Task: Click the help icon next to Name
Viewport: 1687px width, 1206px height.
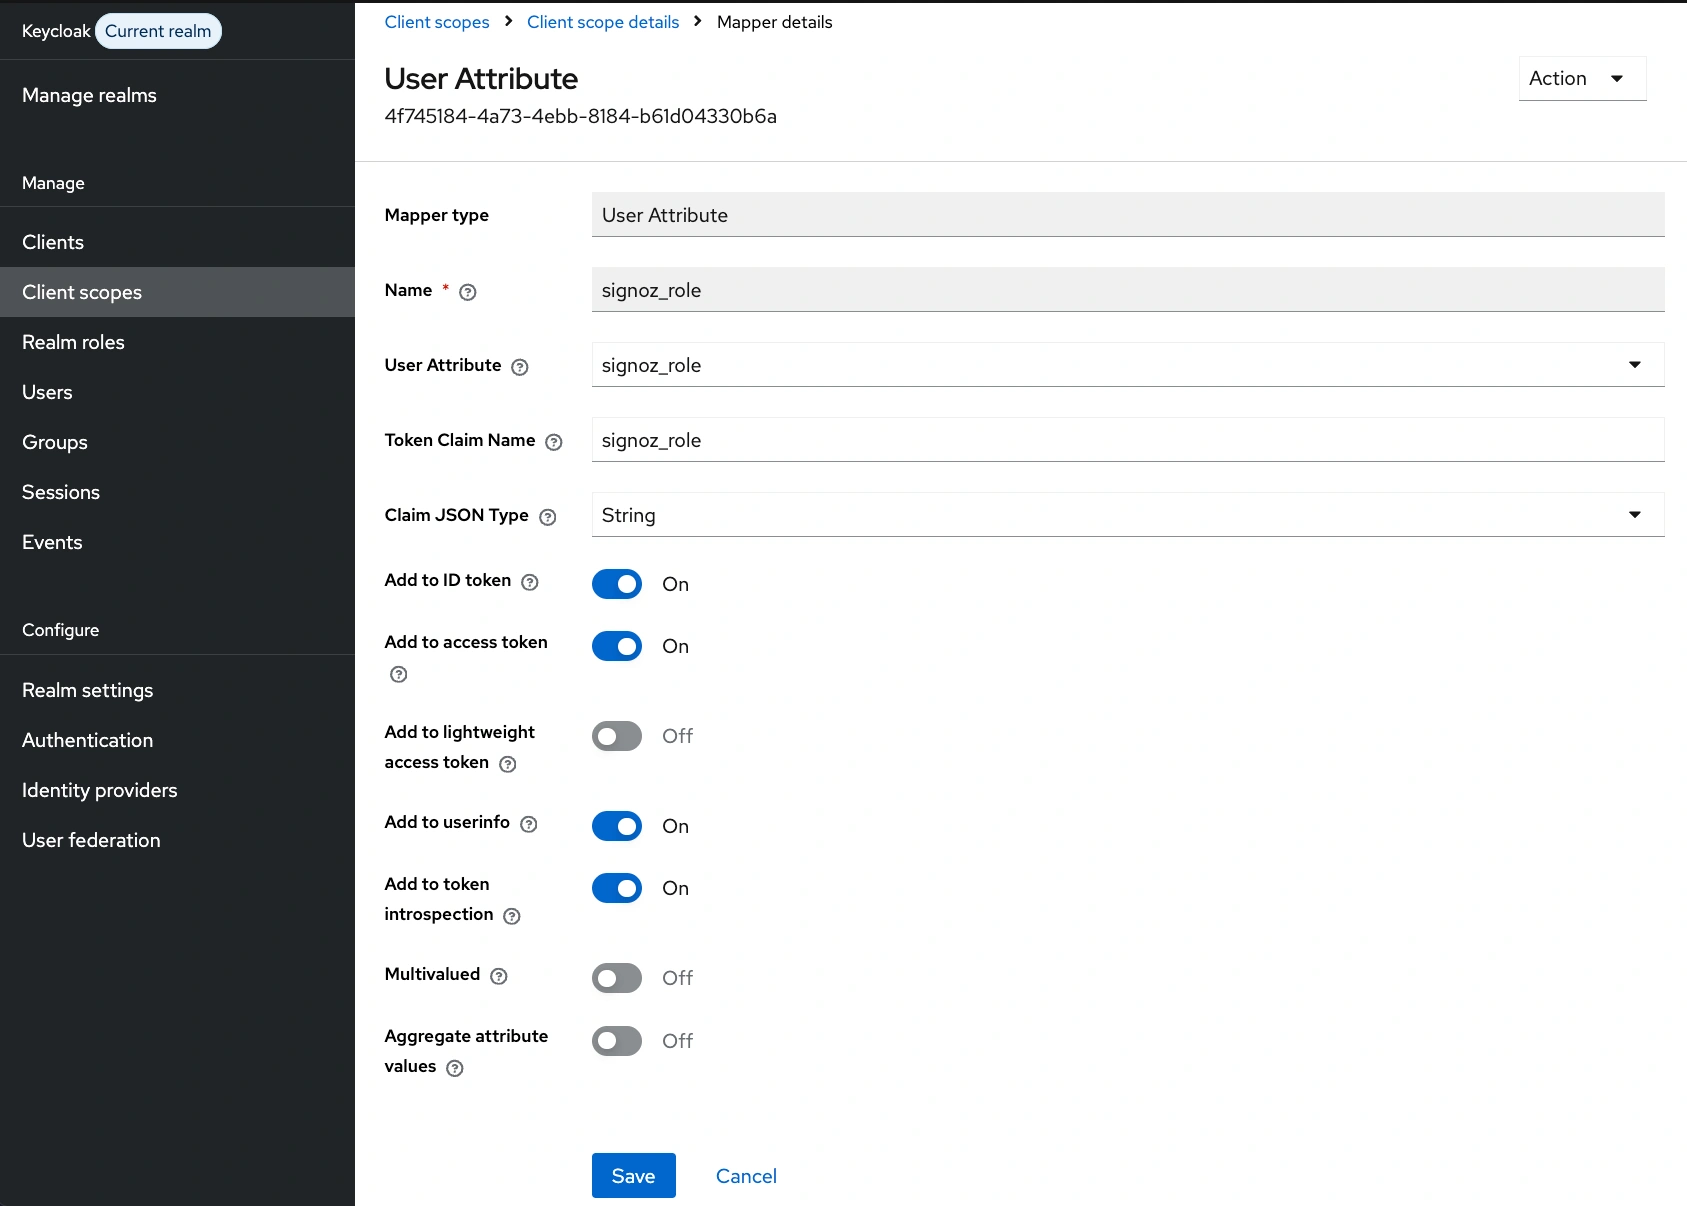Action: [x=467, y=292]
